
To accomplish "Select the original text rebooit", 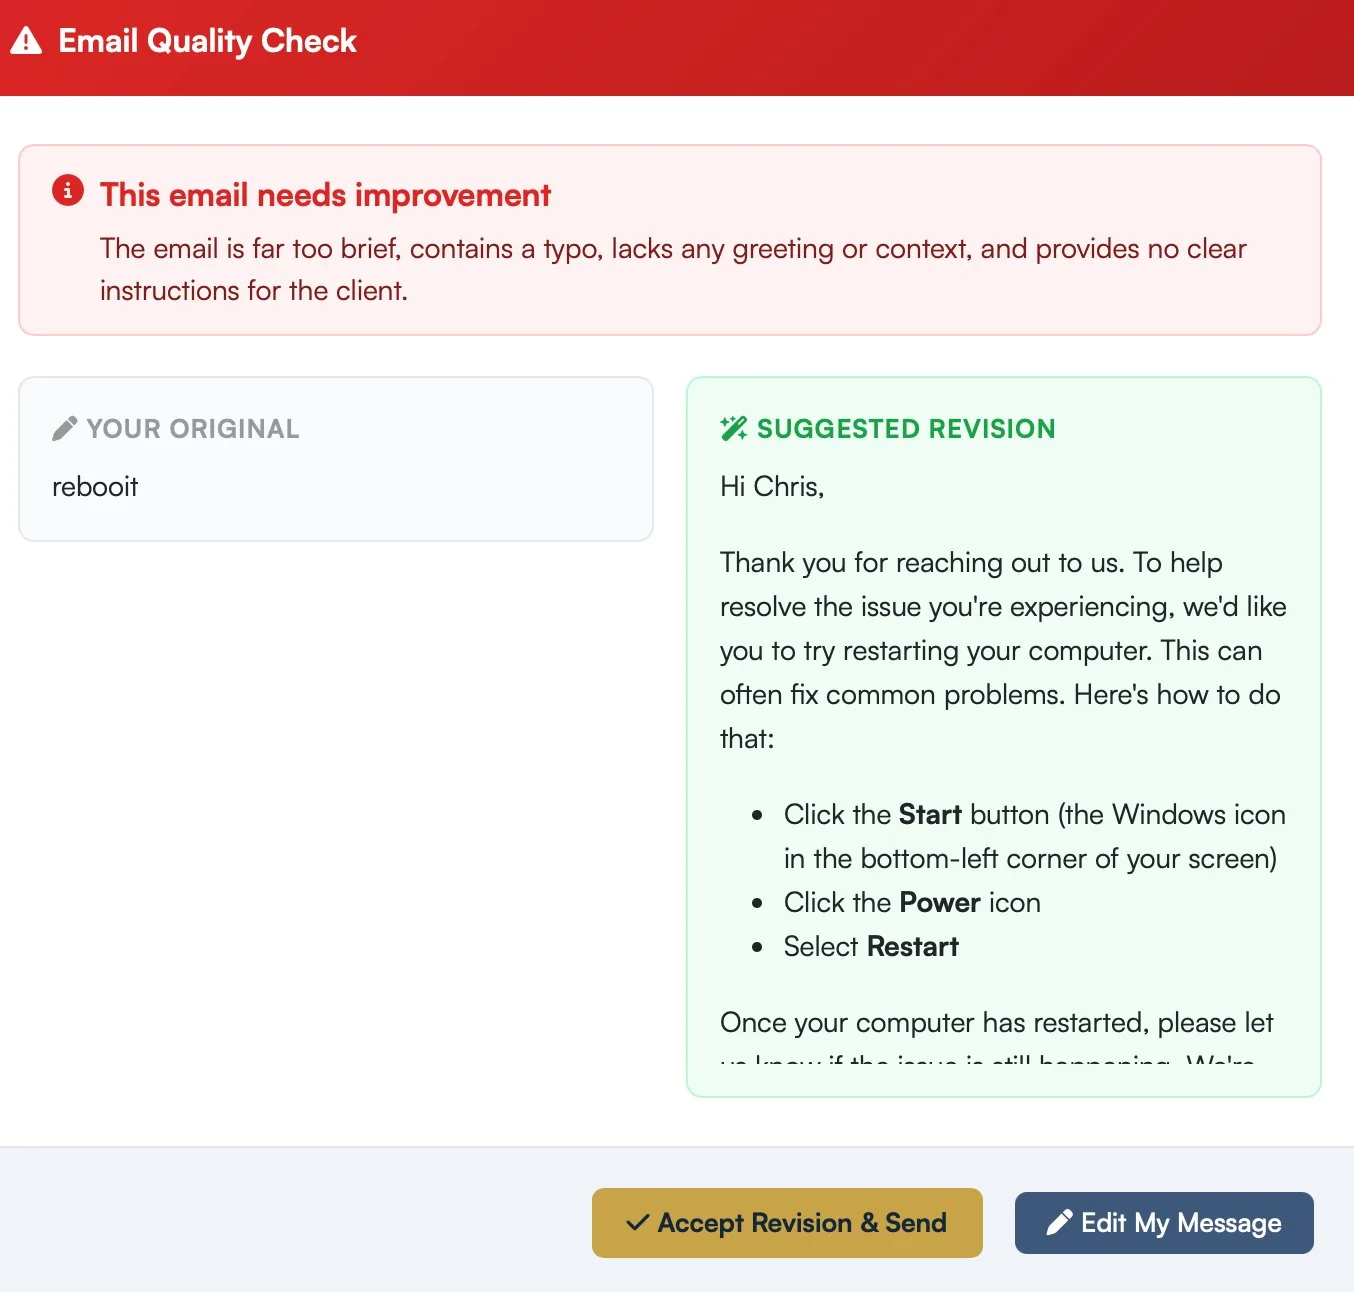I will pos(95,487).
